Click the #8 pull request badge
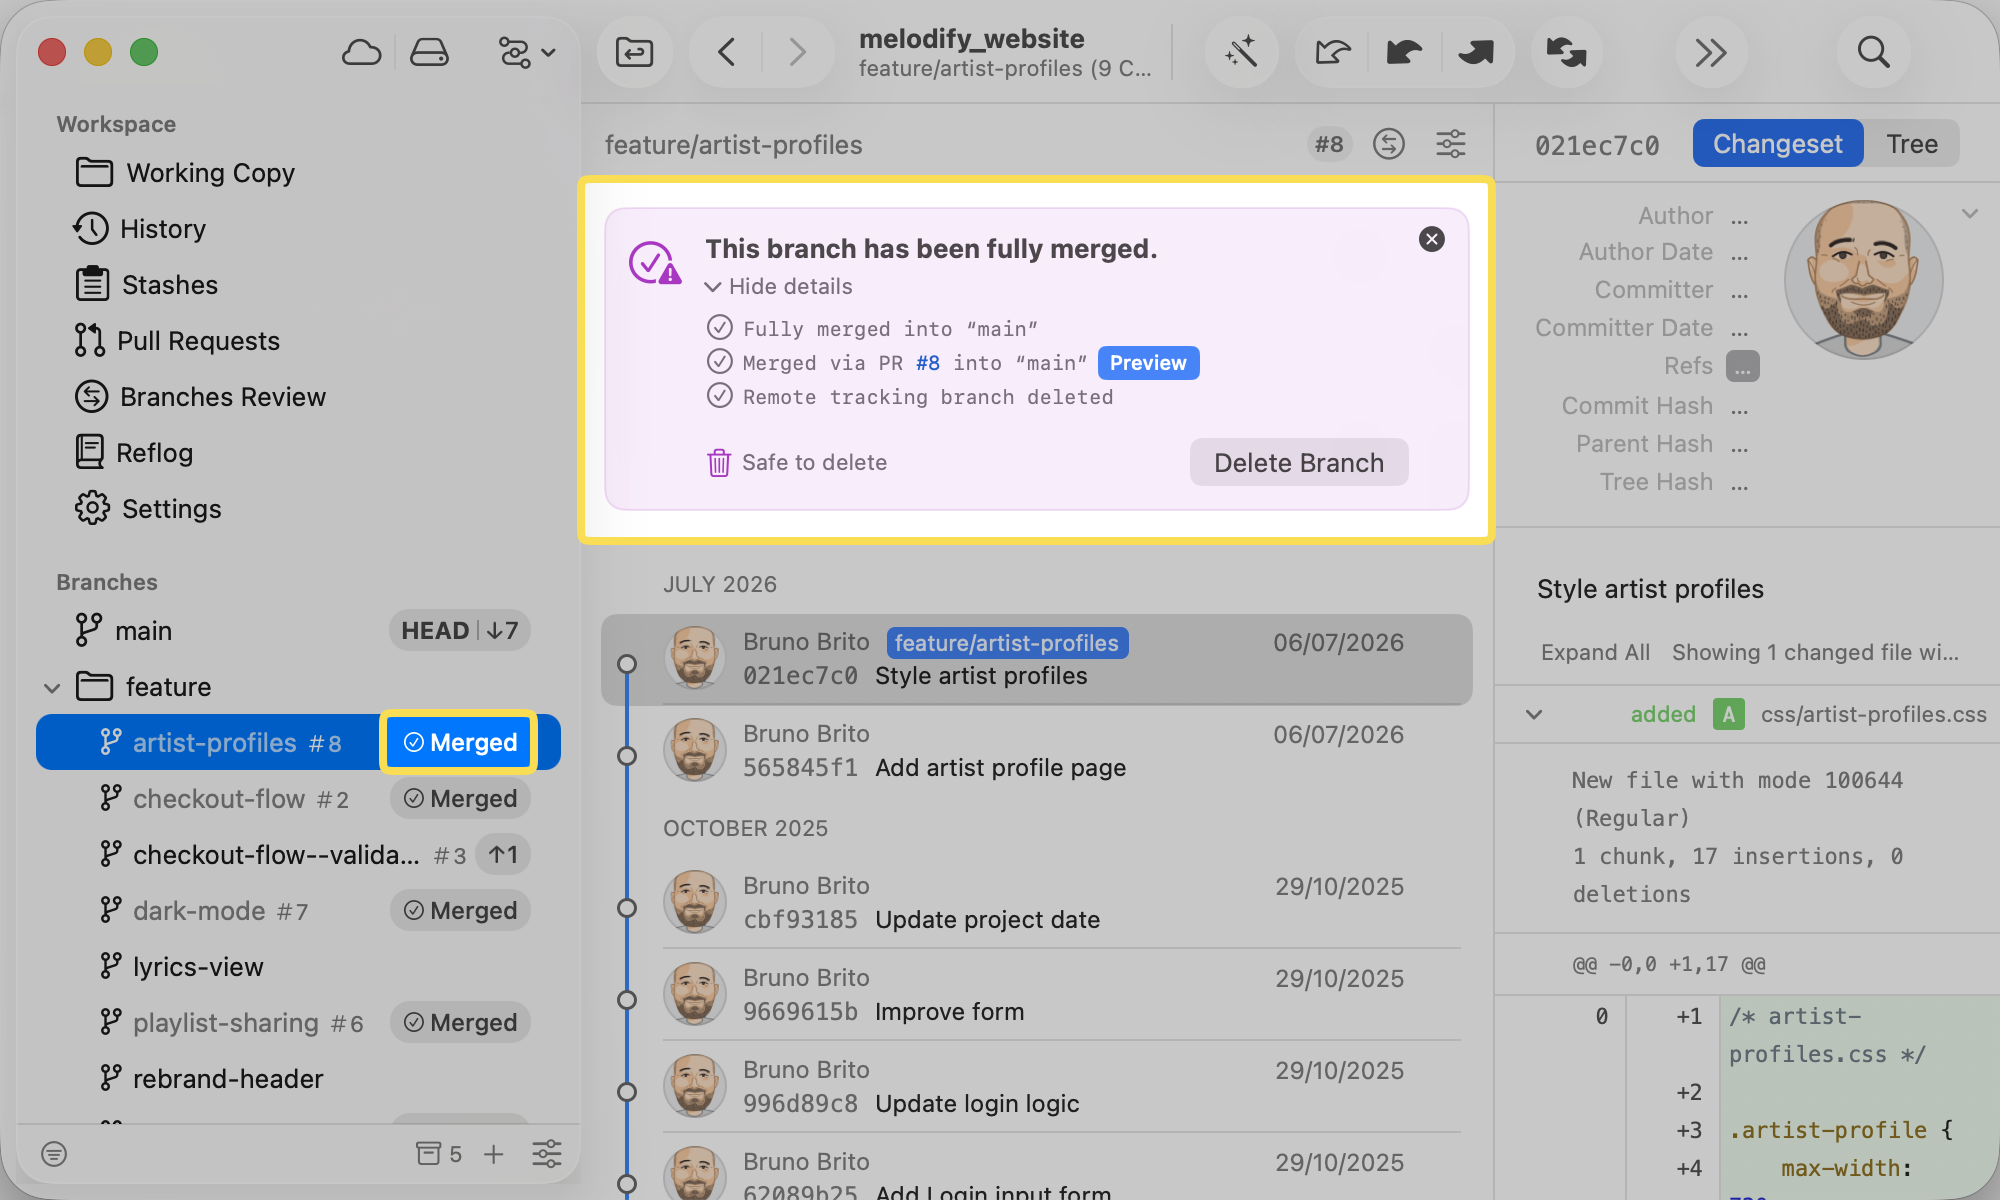The height and width of the screenshot is (1200, 2000). click(1329, 144)
